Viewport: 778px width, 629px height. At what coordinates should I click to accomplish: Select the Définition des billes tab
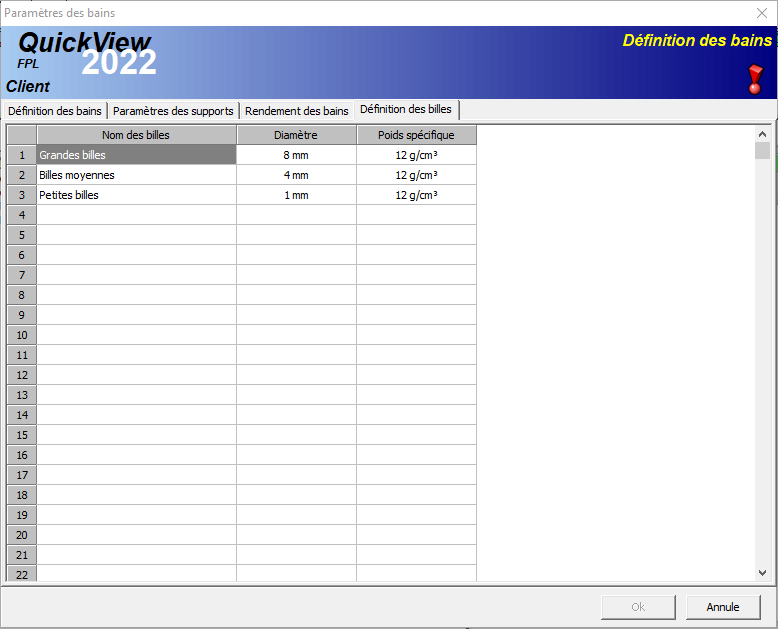pos(405,109)
